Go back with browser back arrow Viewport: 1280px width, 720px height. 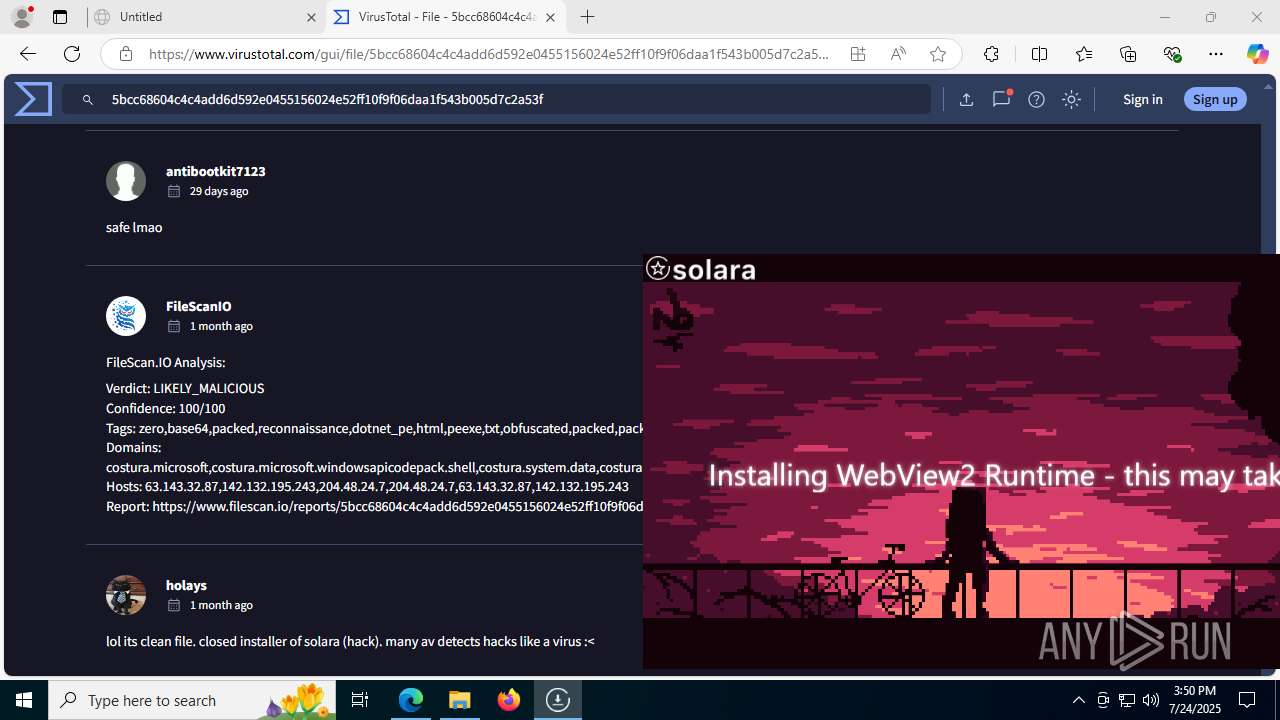click(27, 54)
